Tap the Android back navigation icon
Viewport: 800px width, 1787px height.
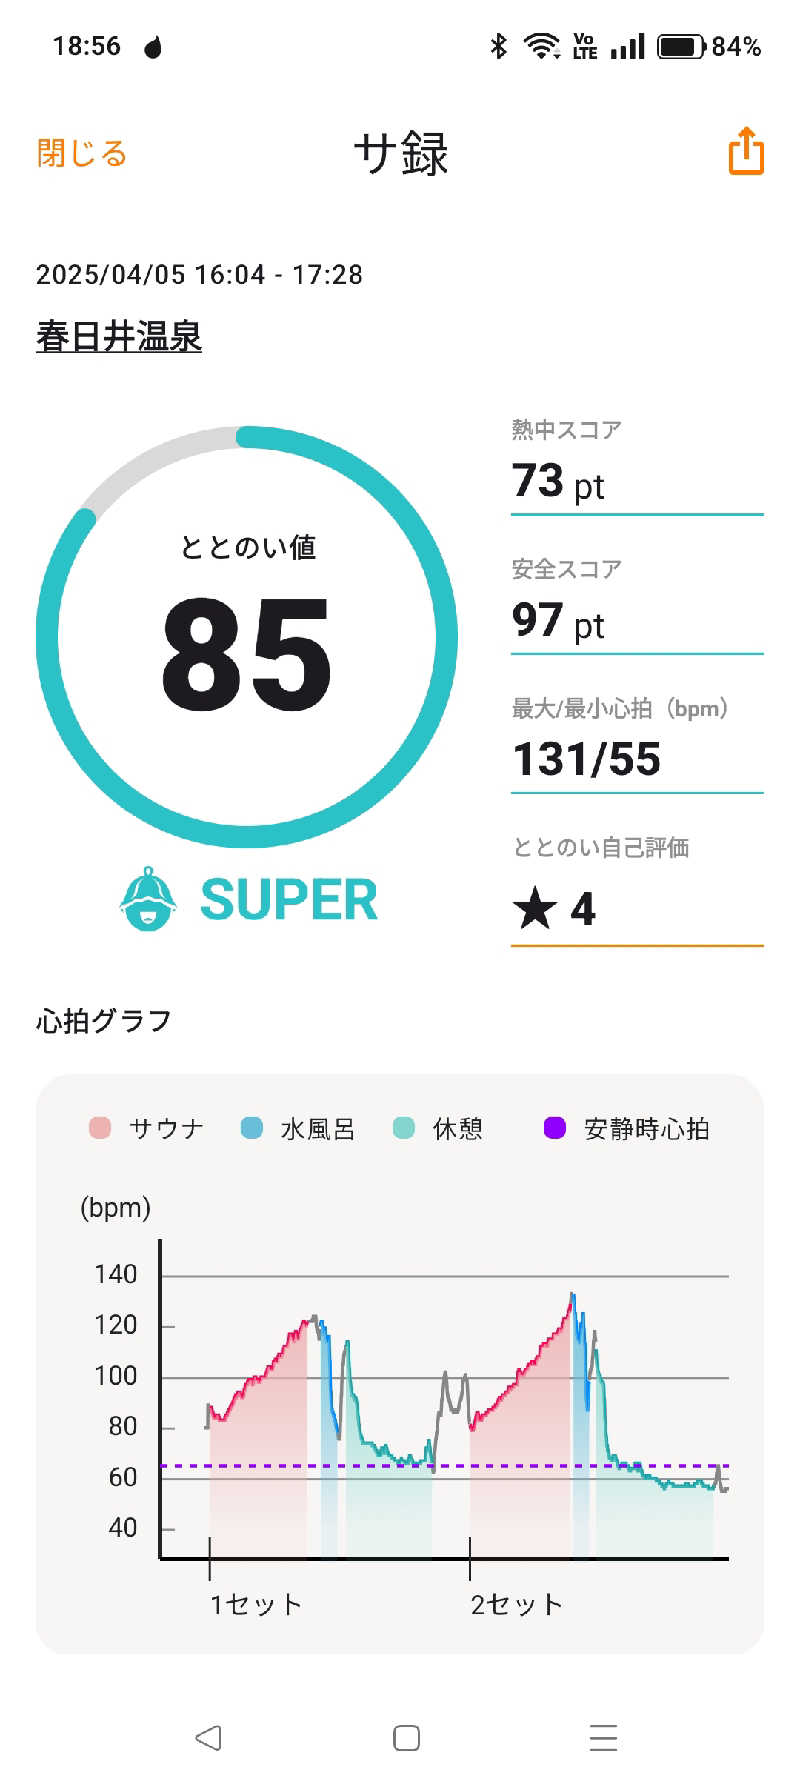point(208,1738)
